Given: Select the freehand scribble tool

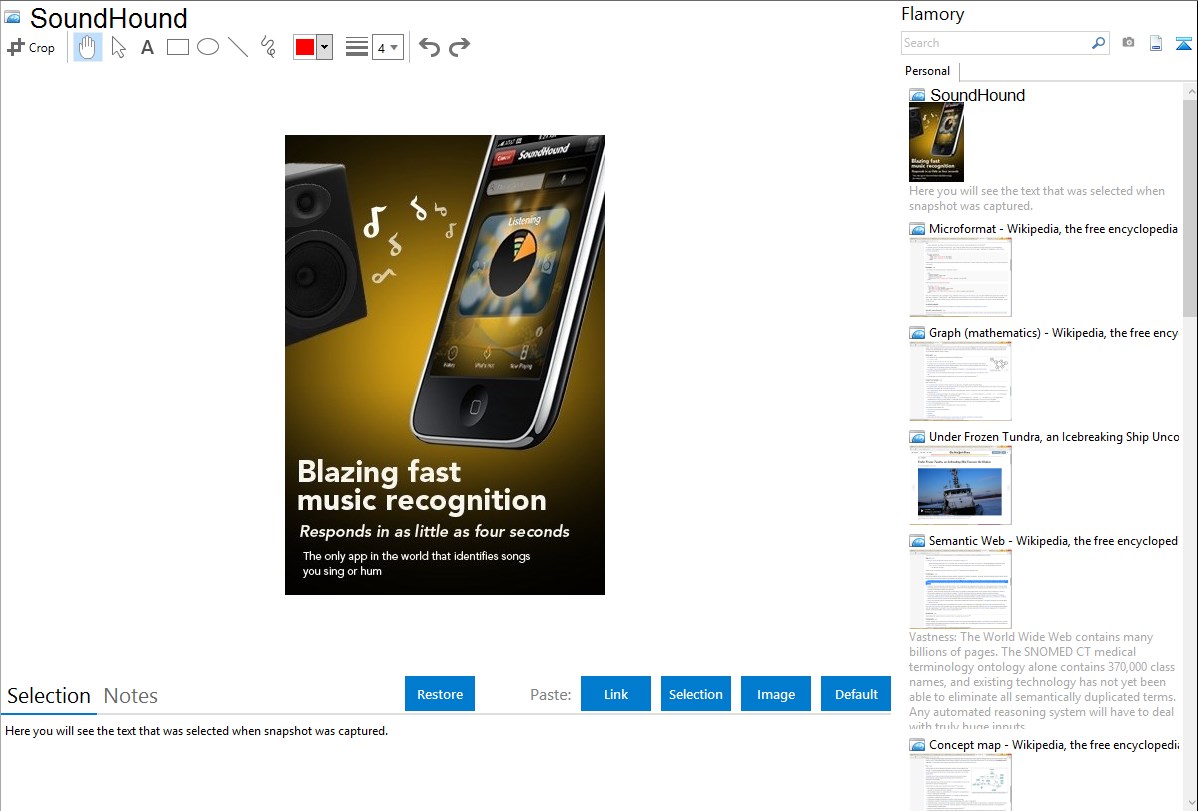Looking at the screenshot, I should point(268,47).
